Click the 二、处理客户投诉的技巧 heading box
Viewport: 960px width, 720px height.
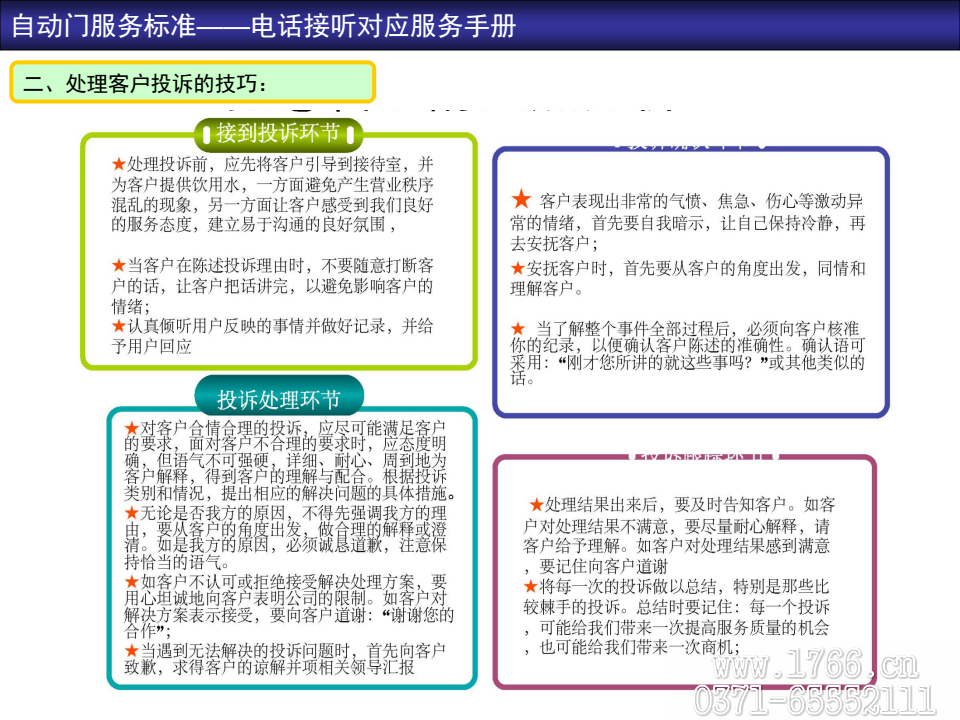[192, 83]
